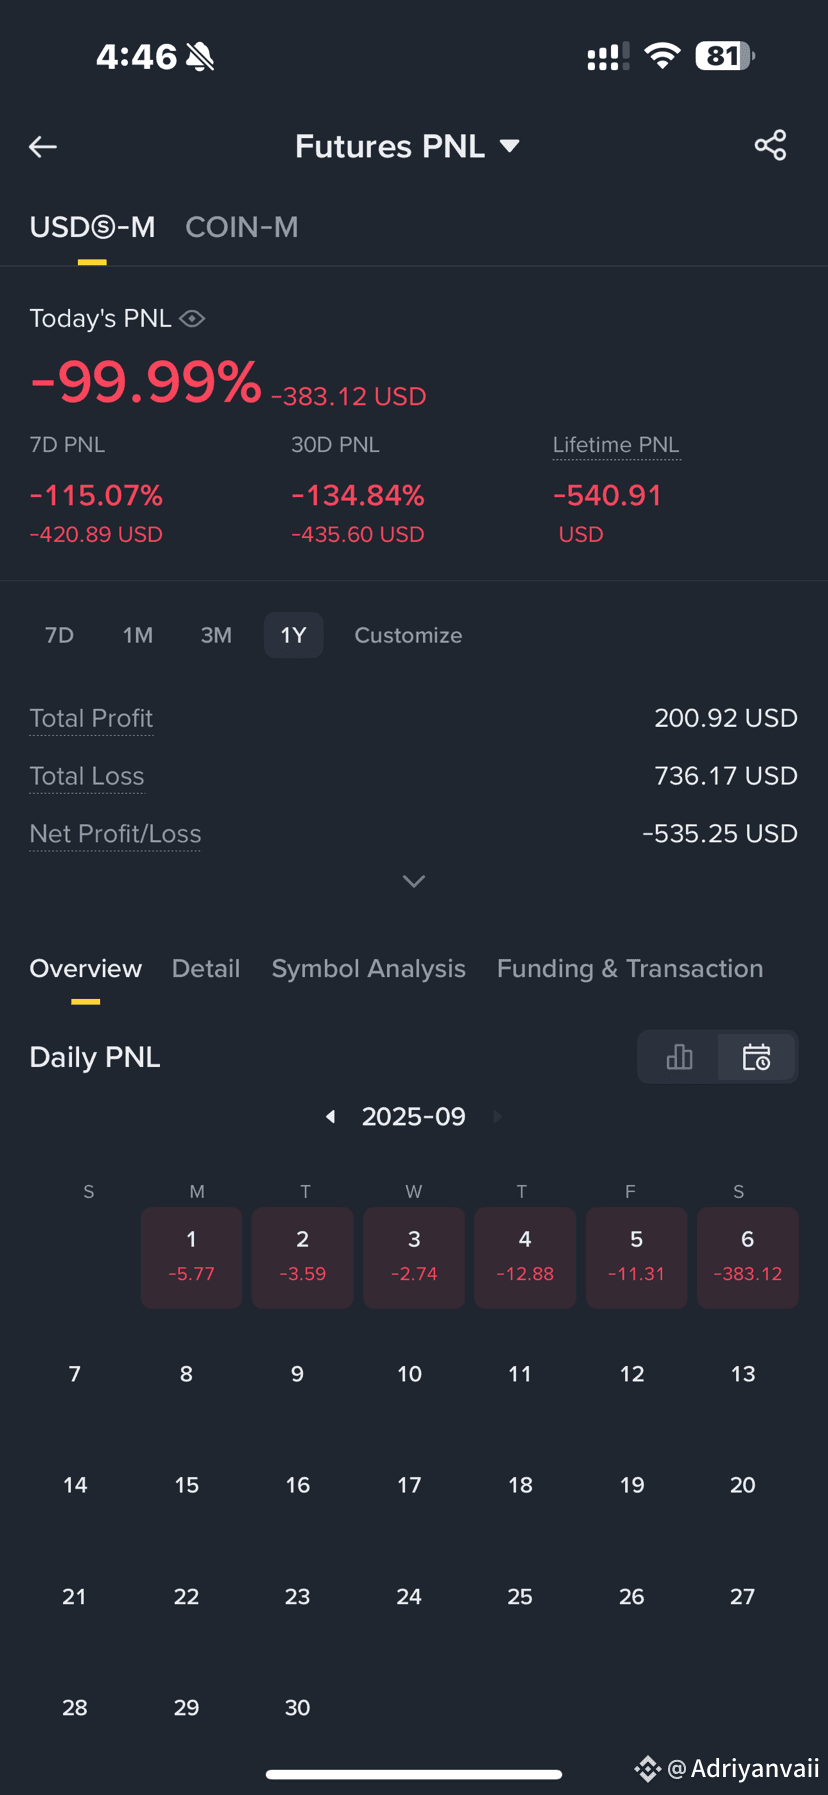828x1795 pixels.
Task: Select USDⓈ-M tab
Action: pyautogui.click(x=92, y=227)
